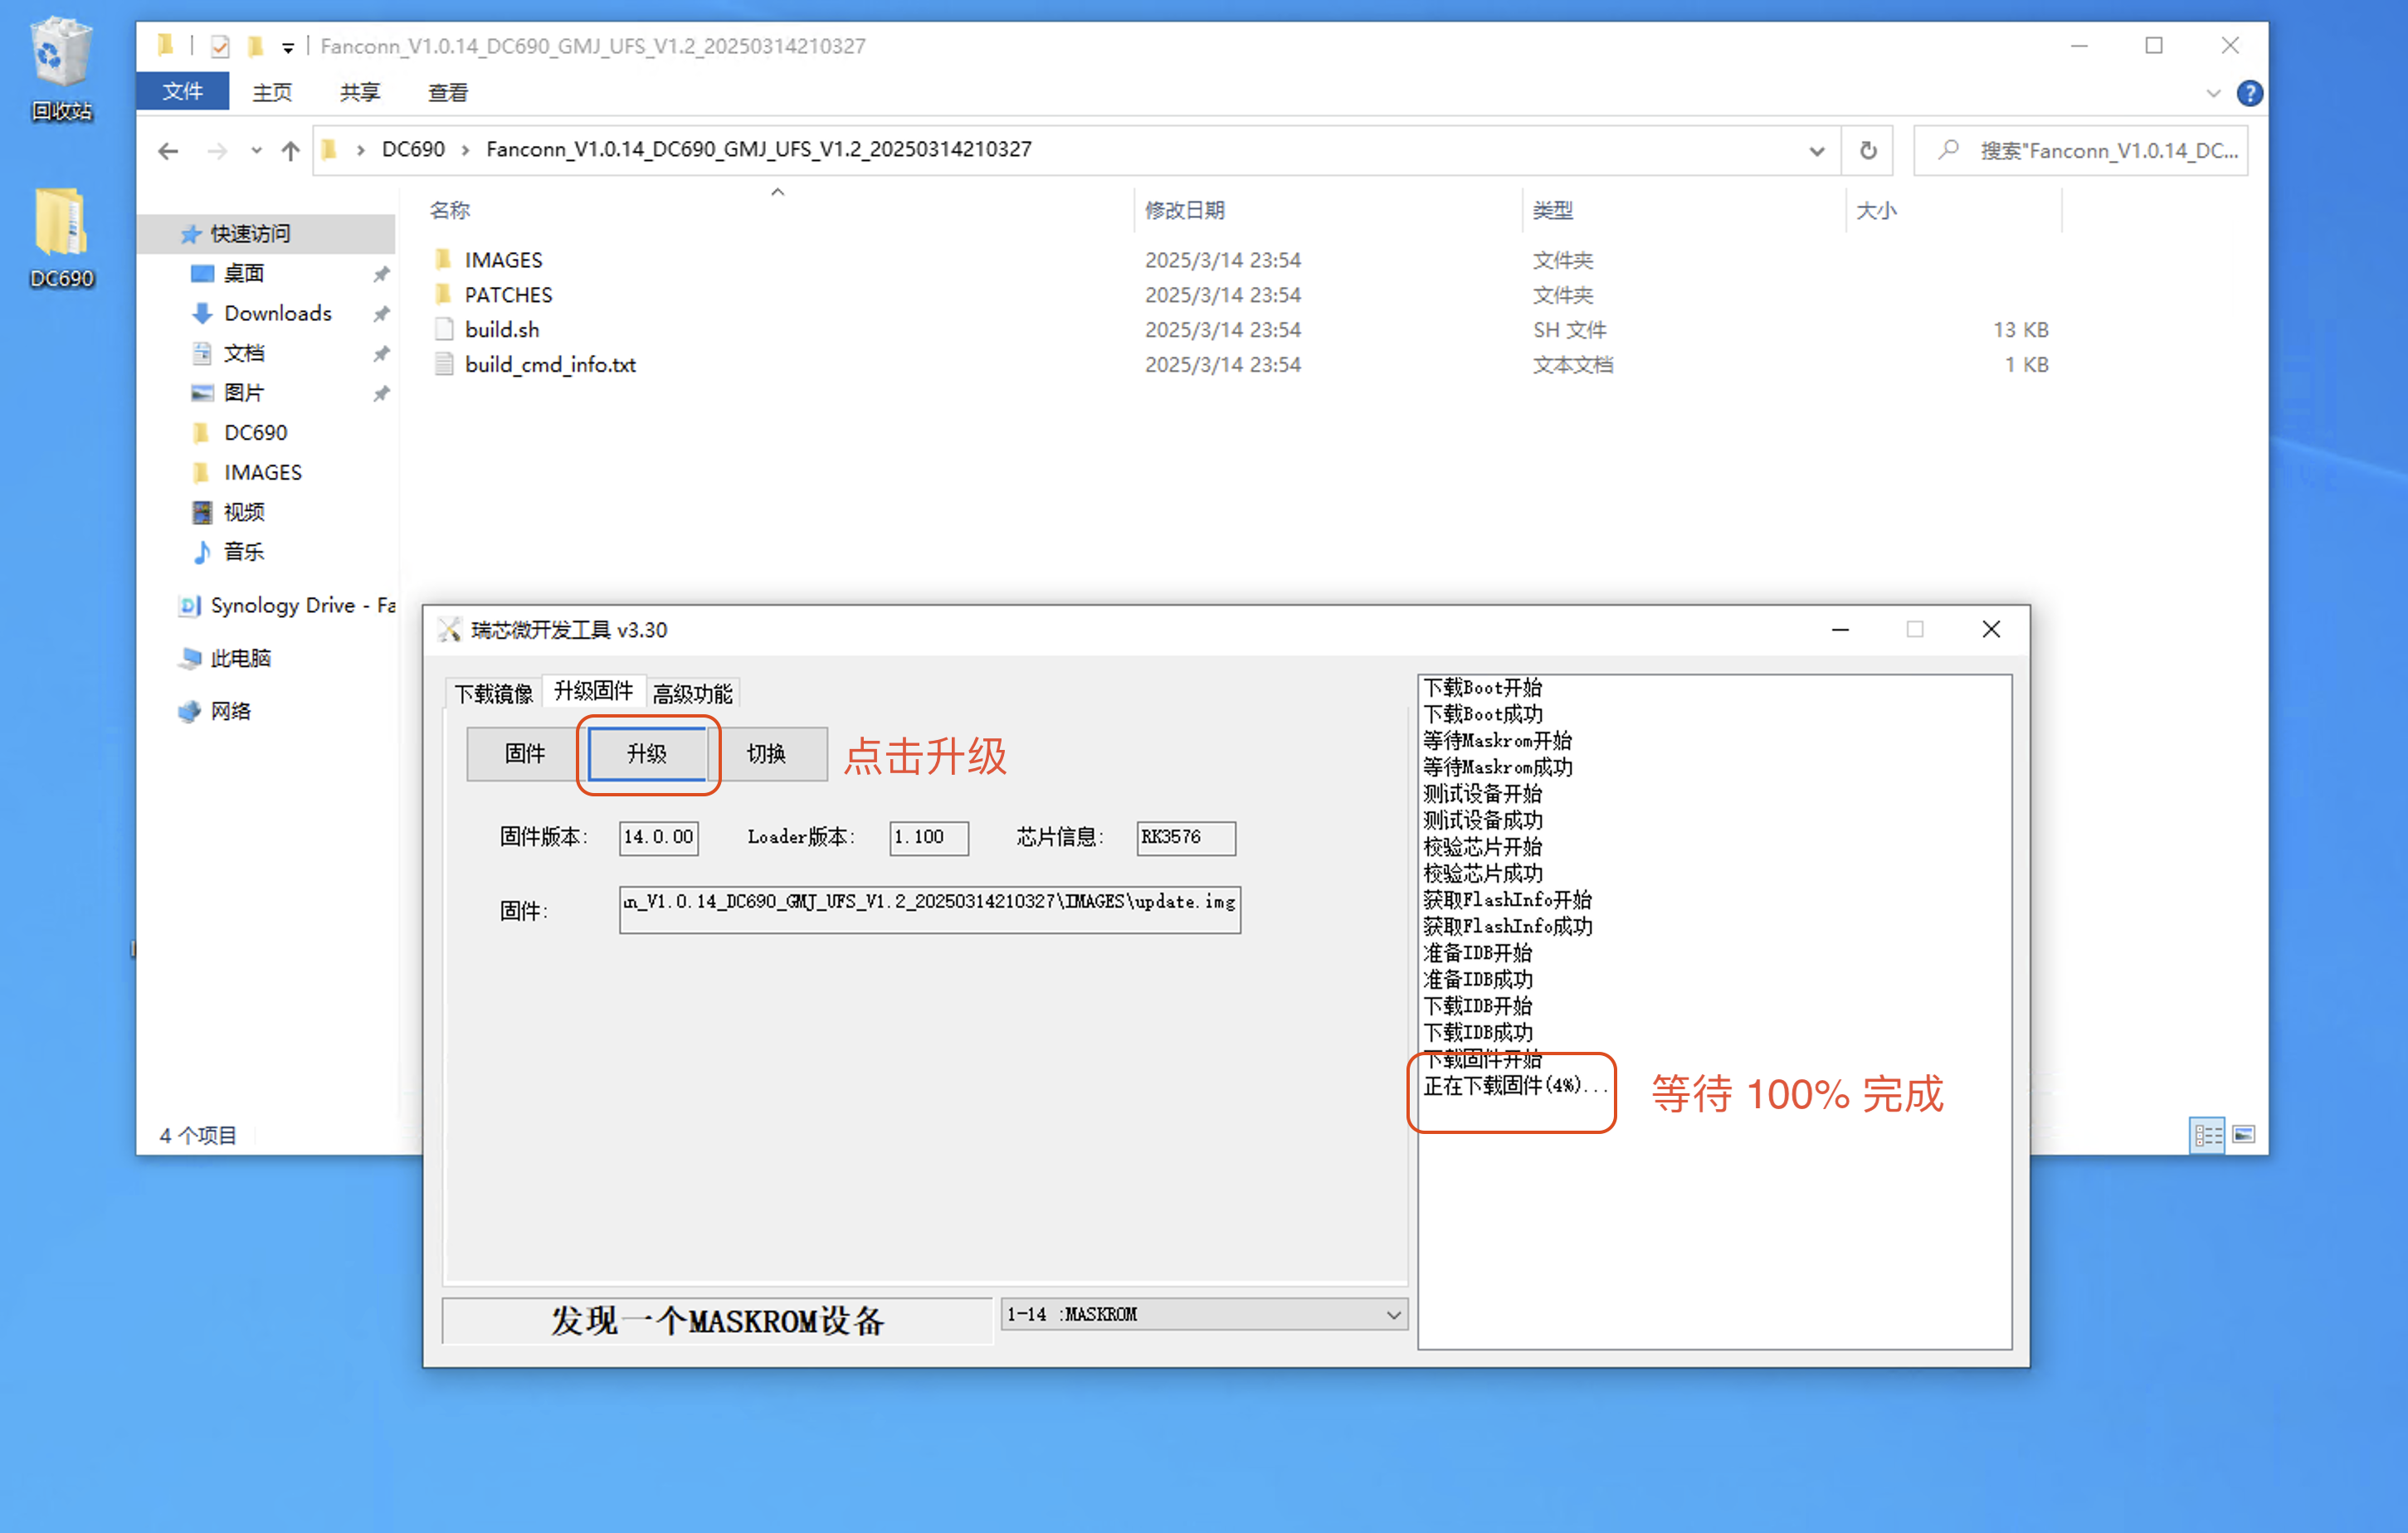This screenshot has width=2408, height=1533.
Task: Select 网络 in the sidebar
Action: click(230, 711)
